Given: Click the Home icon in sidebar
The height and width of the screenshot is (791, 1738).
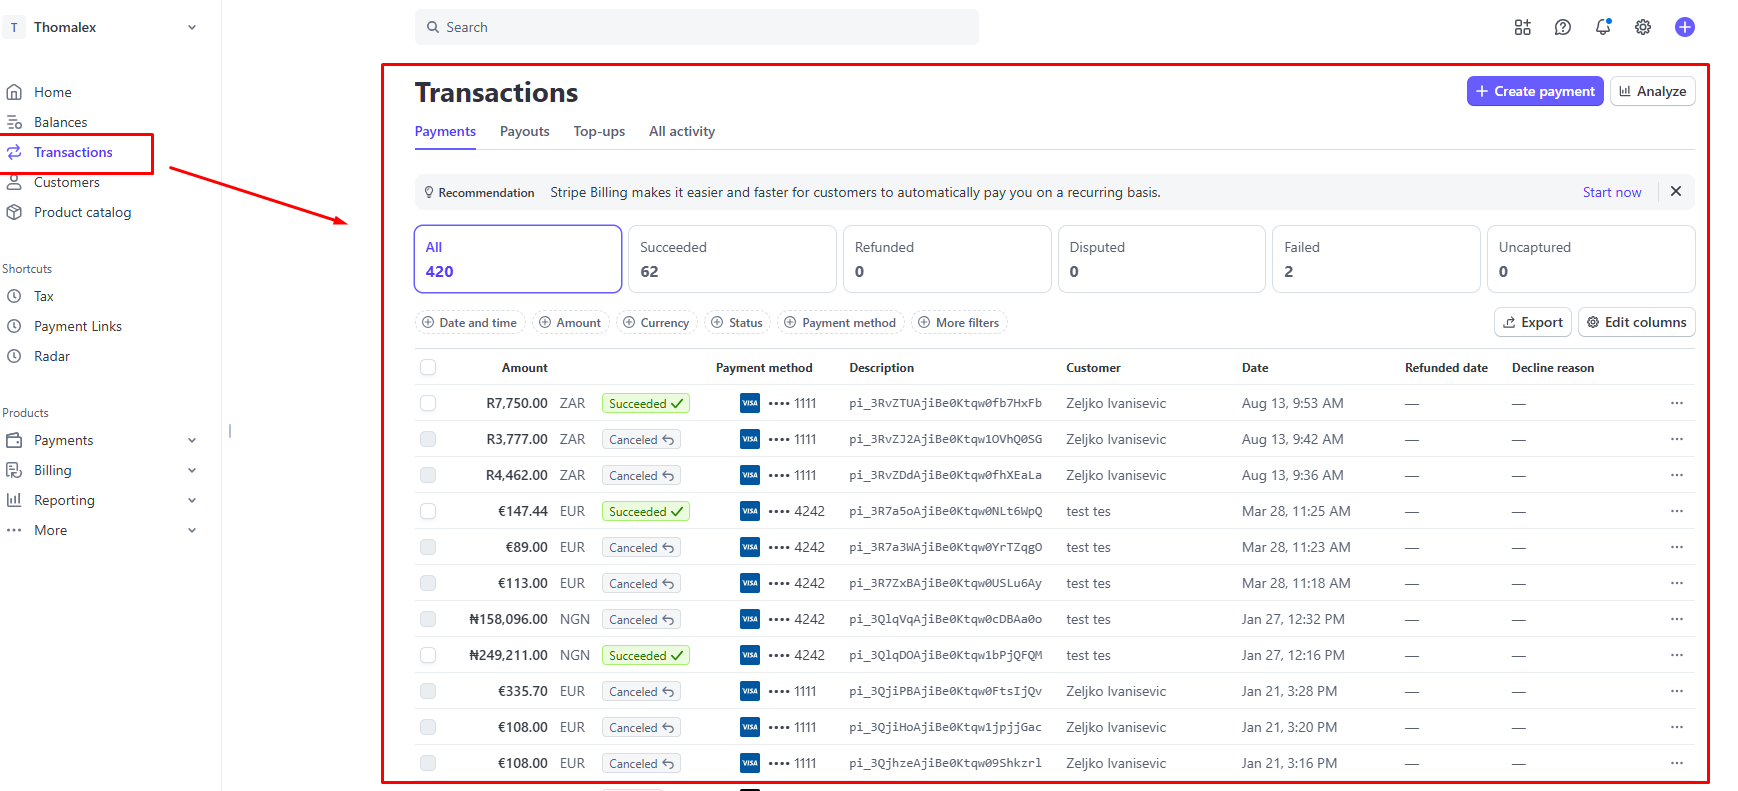Looking at the screenshot, I should tap(14, 92).
